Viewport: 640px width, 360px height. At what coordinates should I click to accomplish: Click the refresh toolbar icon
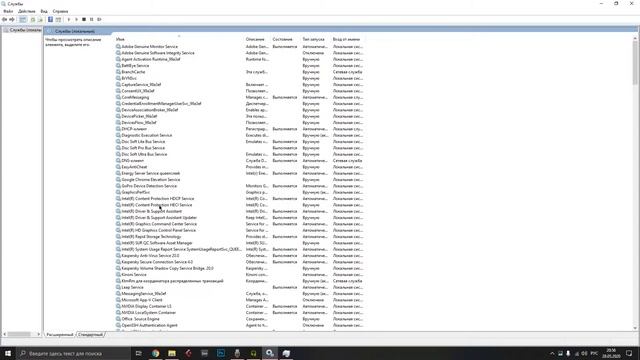pyautogui.click(x=33, y=20)
